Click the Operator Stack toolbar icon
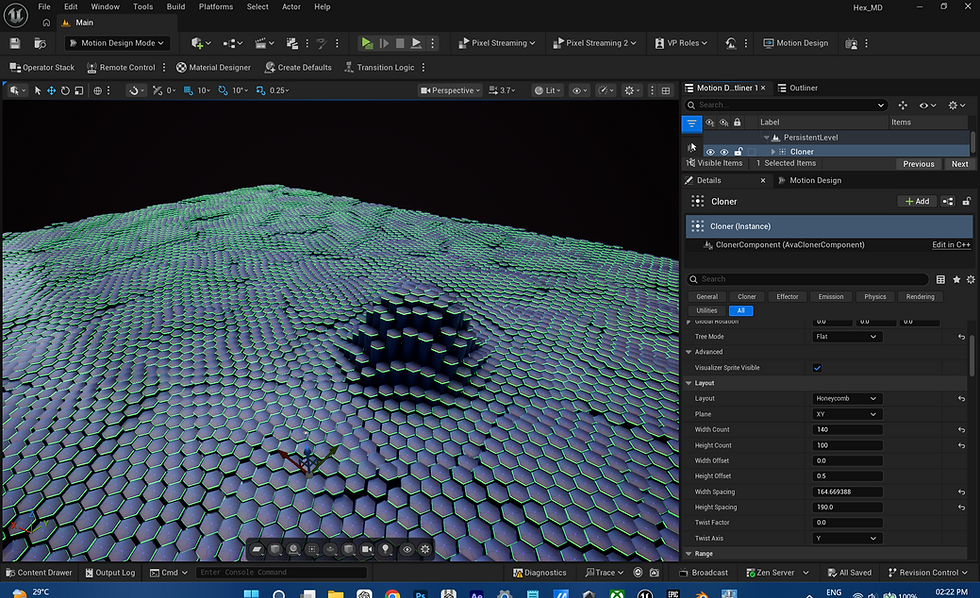Screen dimensions: 980x598 [15, 67]
